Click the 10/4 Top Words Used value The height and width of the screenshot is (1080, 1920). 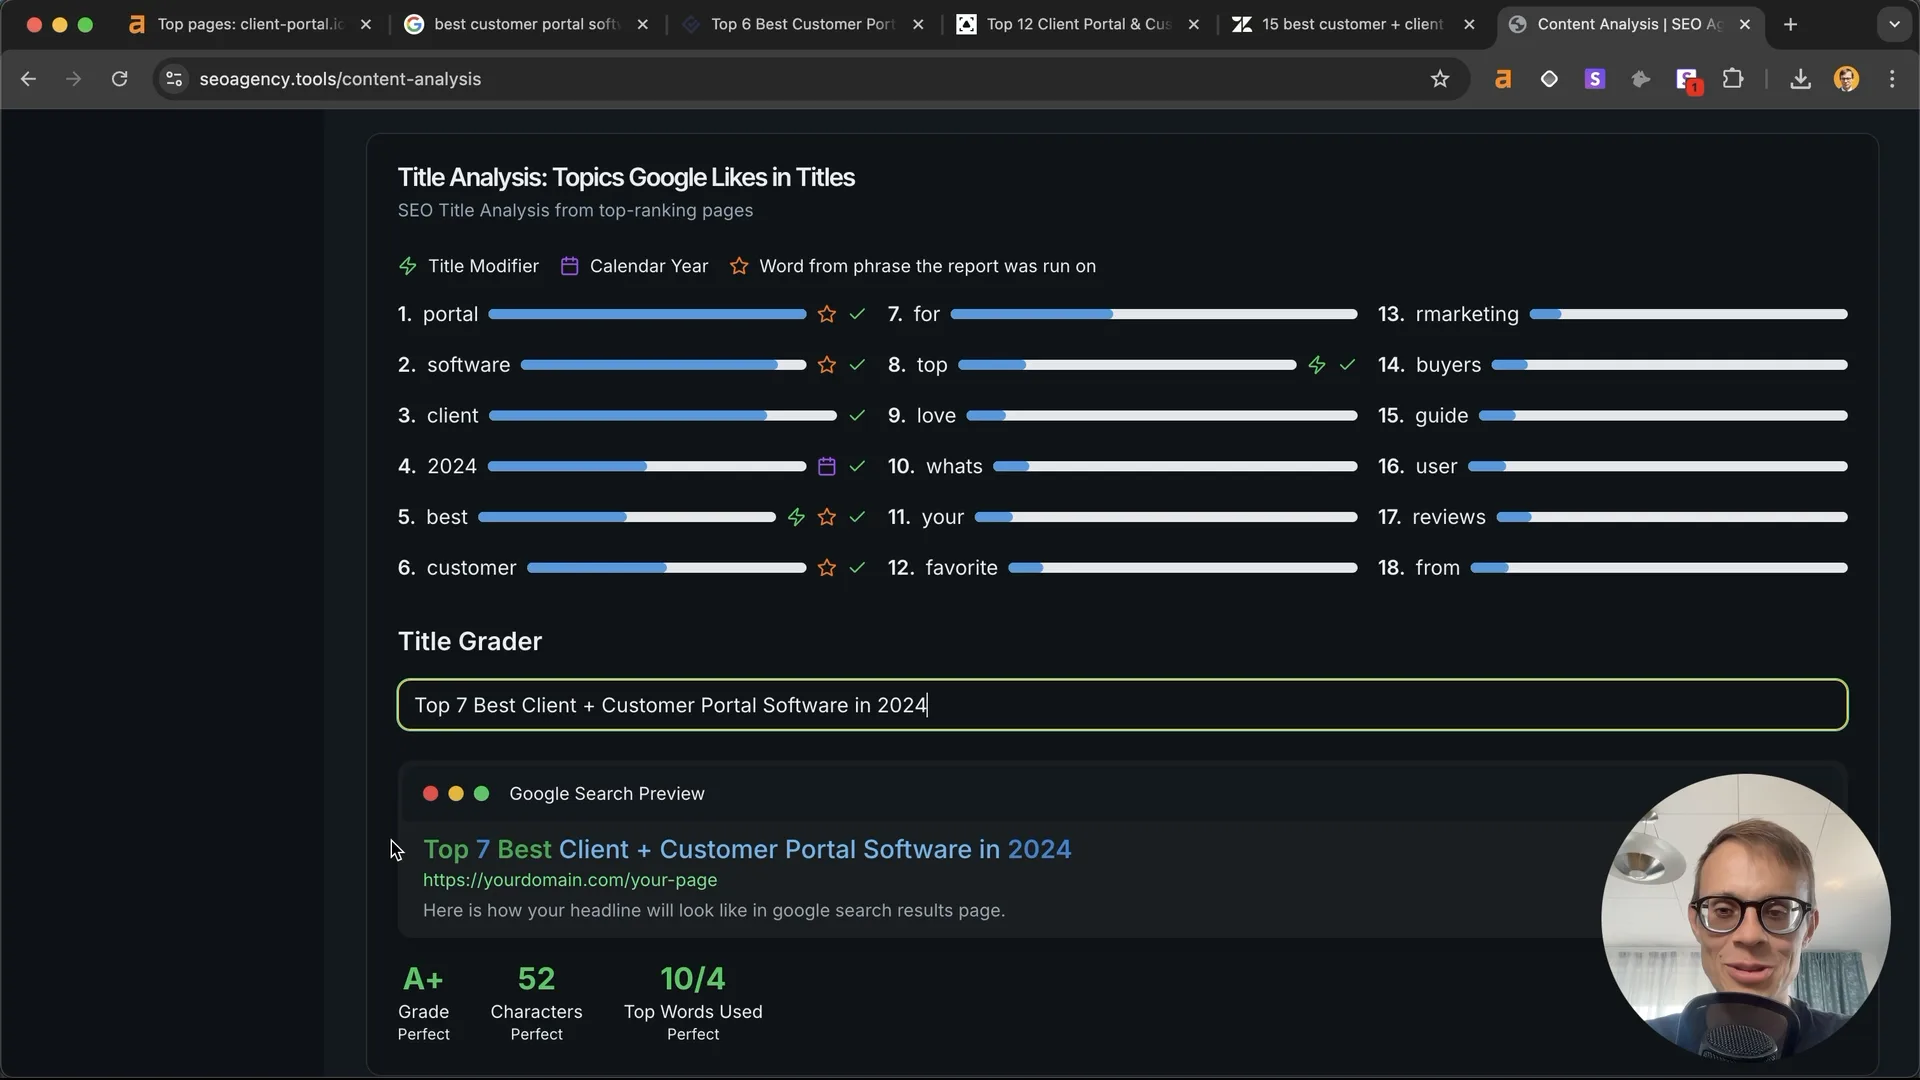click(x=693, y=979)
